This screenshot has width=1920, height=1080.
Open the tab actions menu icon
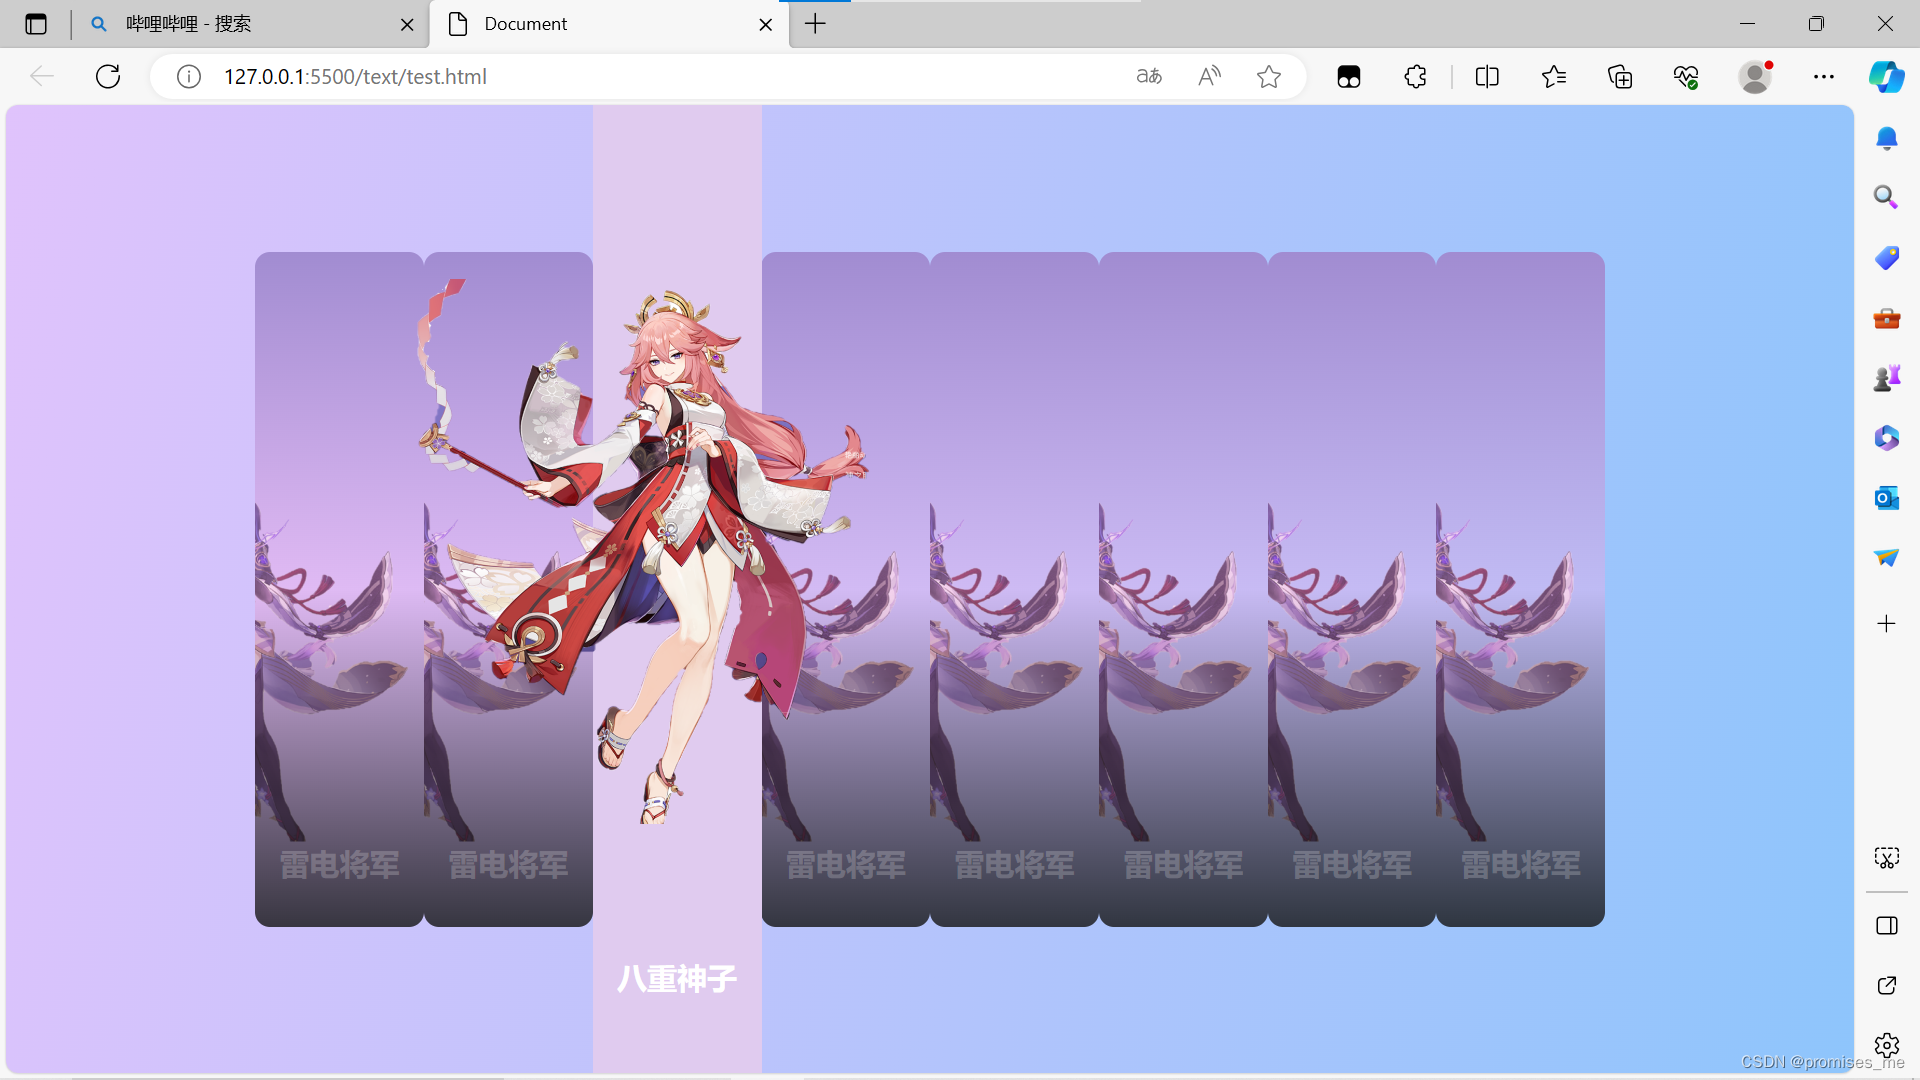[x=36, y=24]
